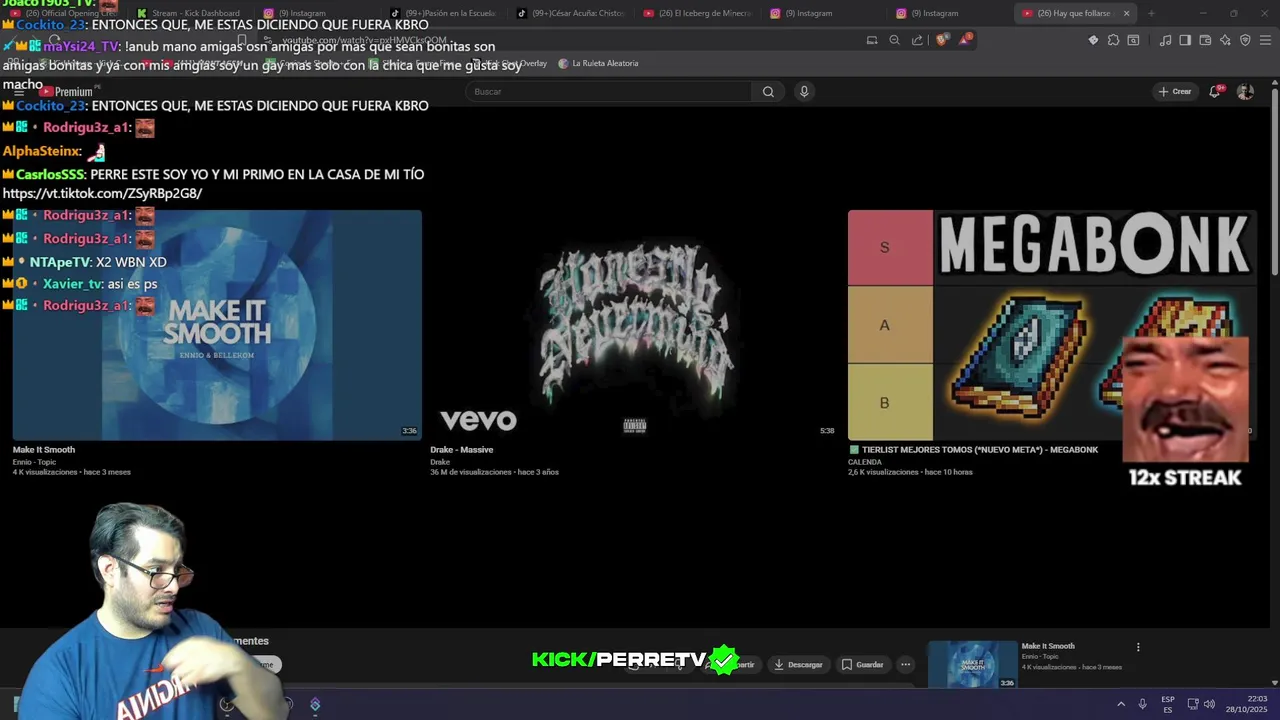Open the Drake - Massive video thumbnail
The image size is (1280, 720).
[x=635, y=325]
